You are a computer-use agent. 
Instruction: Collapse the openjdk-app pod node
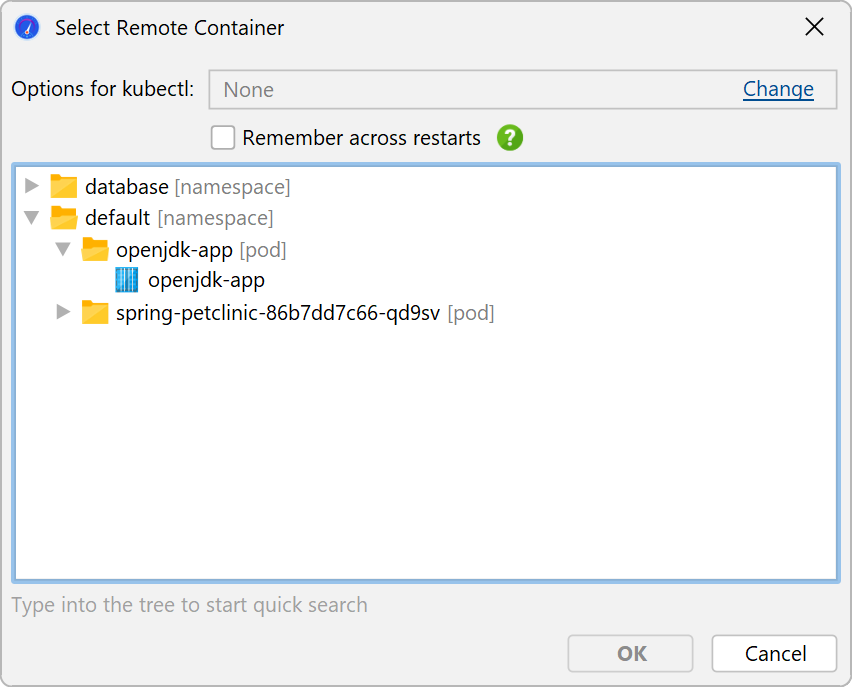[x=63, y=250]
